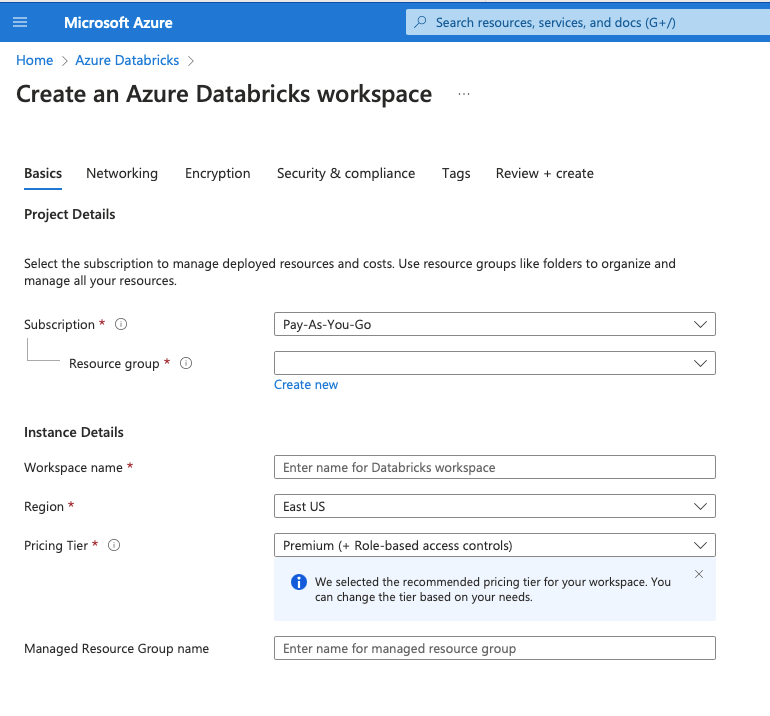Click the Pricing Tier info icon
Screen dimensions: 770x716
(x=114, y=545)
